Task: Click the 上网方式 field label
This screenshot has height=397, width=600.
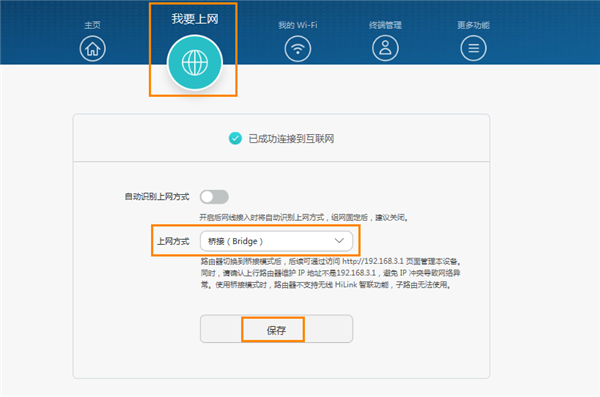Action: (173, 241)
